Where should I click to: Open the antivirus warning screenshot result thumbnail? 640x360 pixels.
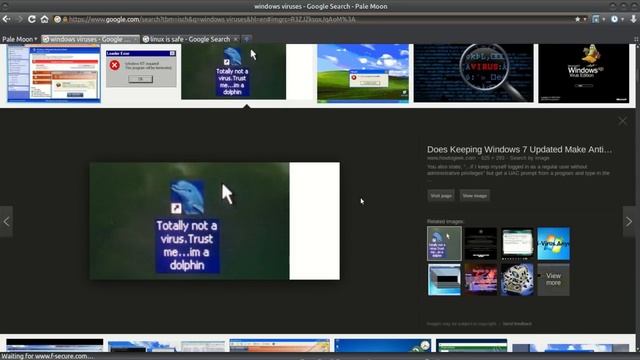tap(54, 73)
